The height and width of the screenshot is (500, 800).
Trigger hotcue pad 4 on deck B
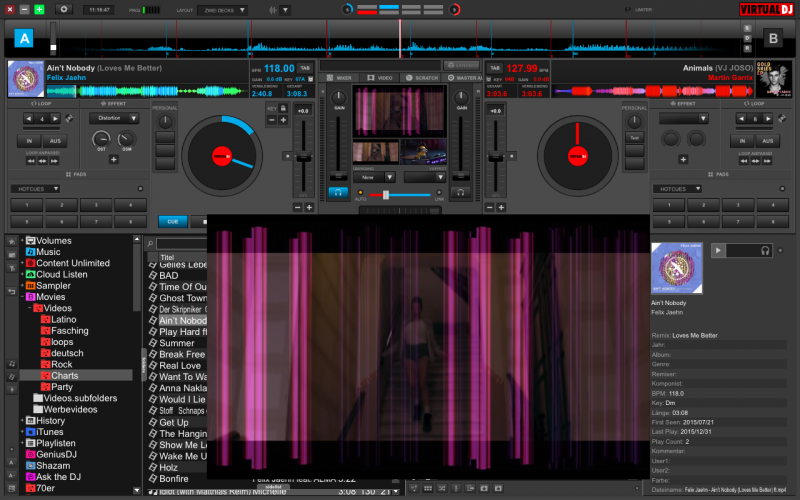click(772, 205)
